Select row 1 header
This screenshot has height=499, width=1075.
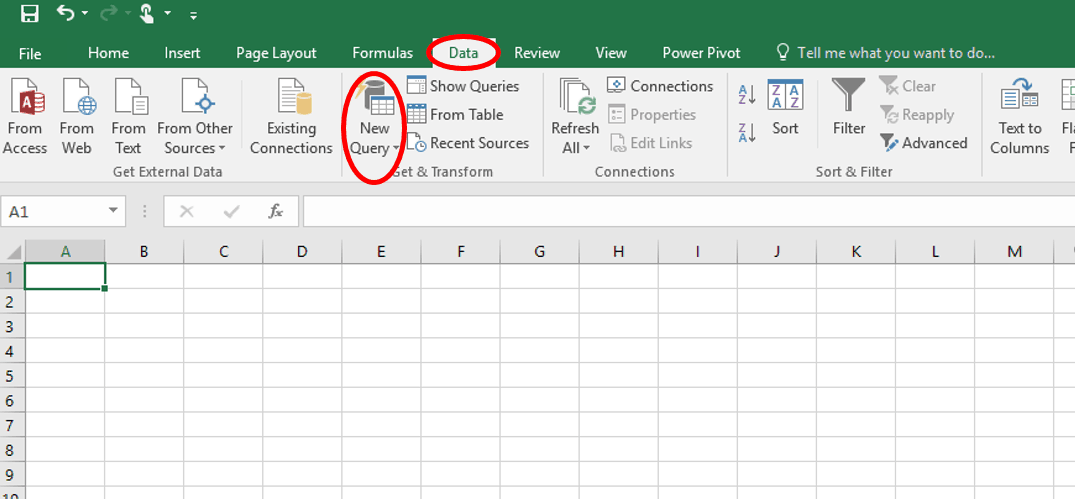pos(12,276)
